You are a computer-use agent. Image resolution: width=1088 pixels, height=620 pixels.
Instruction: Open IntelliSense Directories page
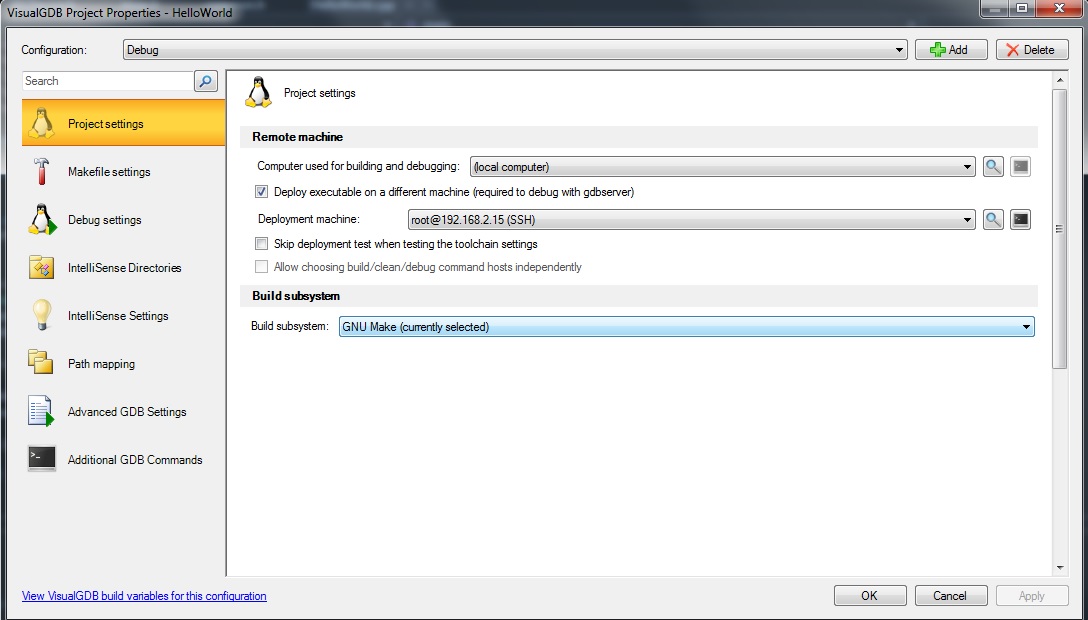pyautogui.click(x=124, y=267)
